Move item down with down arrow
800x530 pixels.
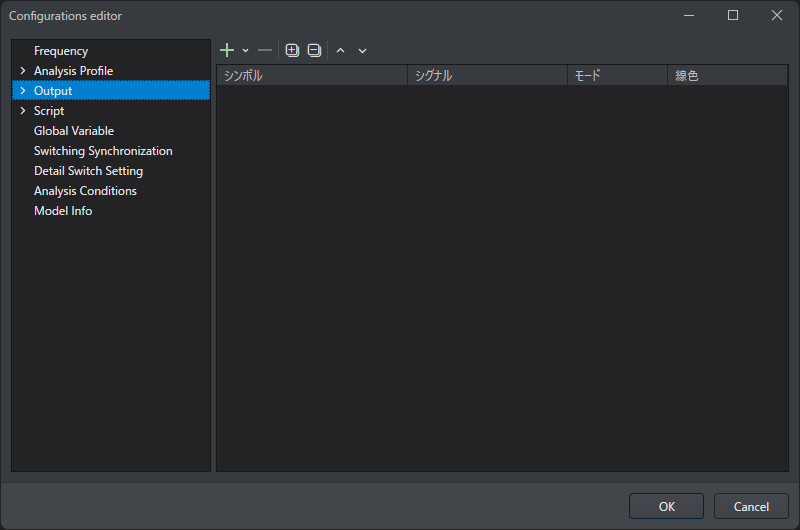point(362,51)
